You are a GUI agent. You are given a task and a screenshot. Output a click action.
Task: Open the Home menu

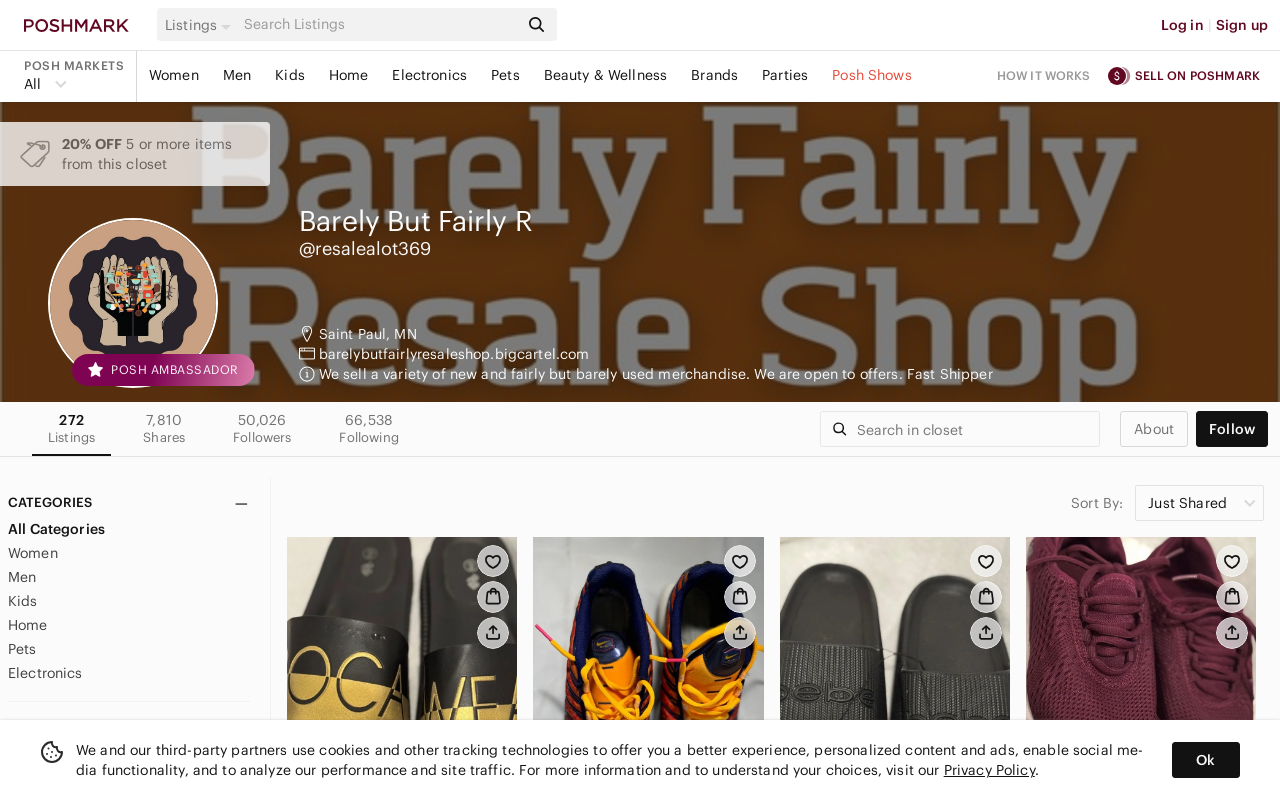348,75
